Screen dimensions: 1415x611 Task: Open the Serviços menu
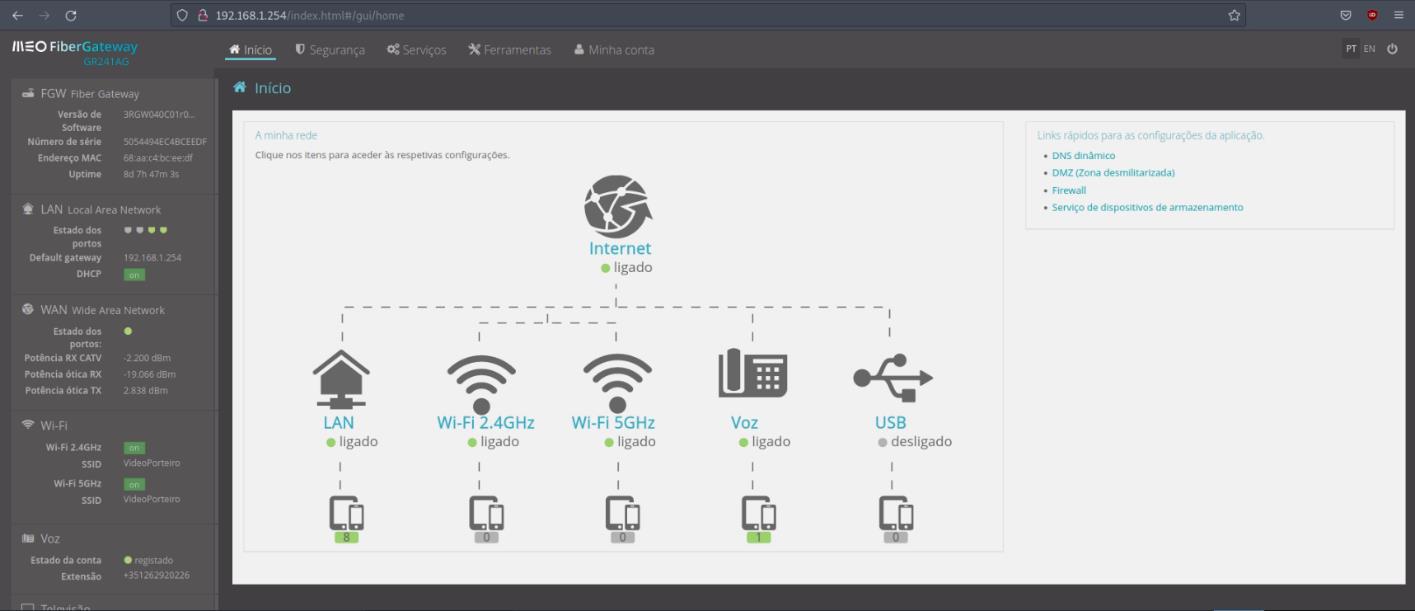coord(416,50)
